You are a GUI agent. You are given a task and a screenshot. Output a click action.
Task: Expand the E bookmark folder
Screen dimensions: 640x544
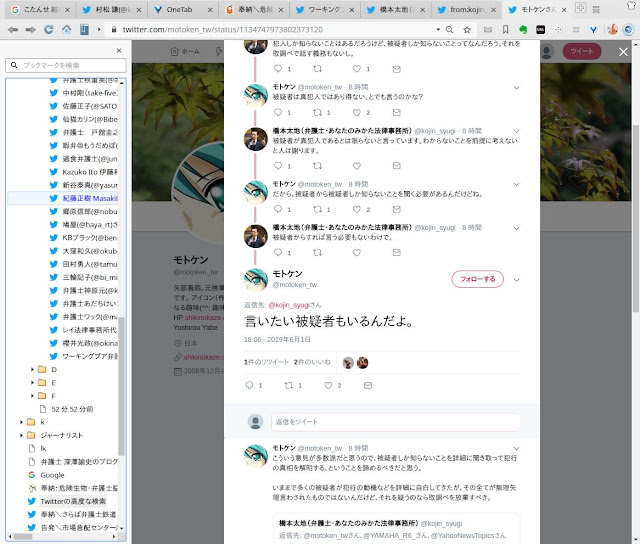(x=32, y=382)
